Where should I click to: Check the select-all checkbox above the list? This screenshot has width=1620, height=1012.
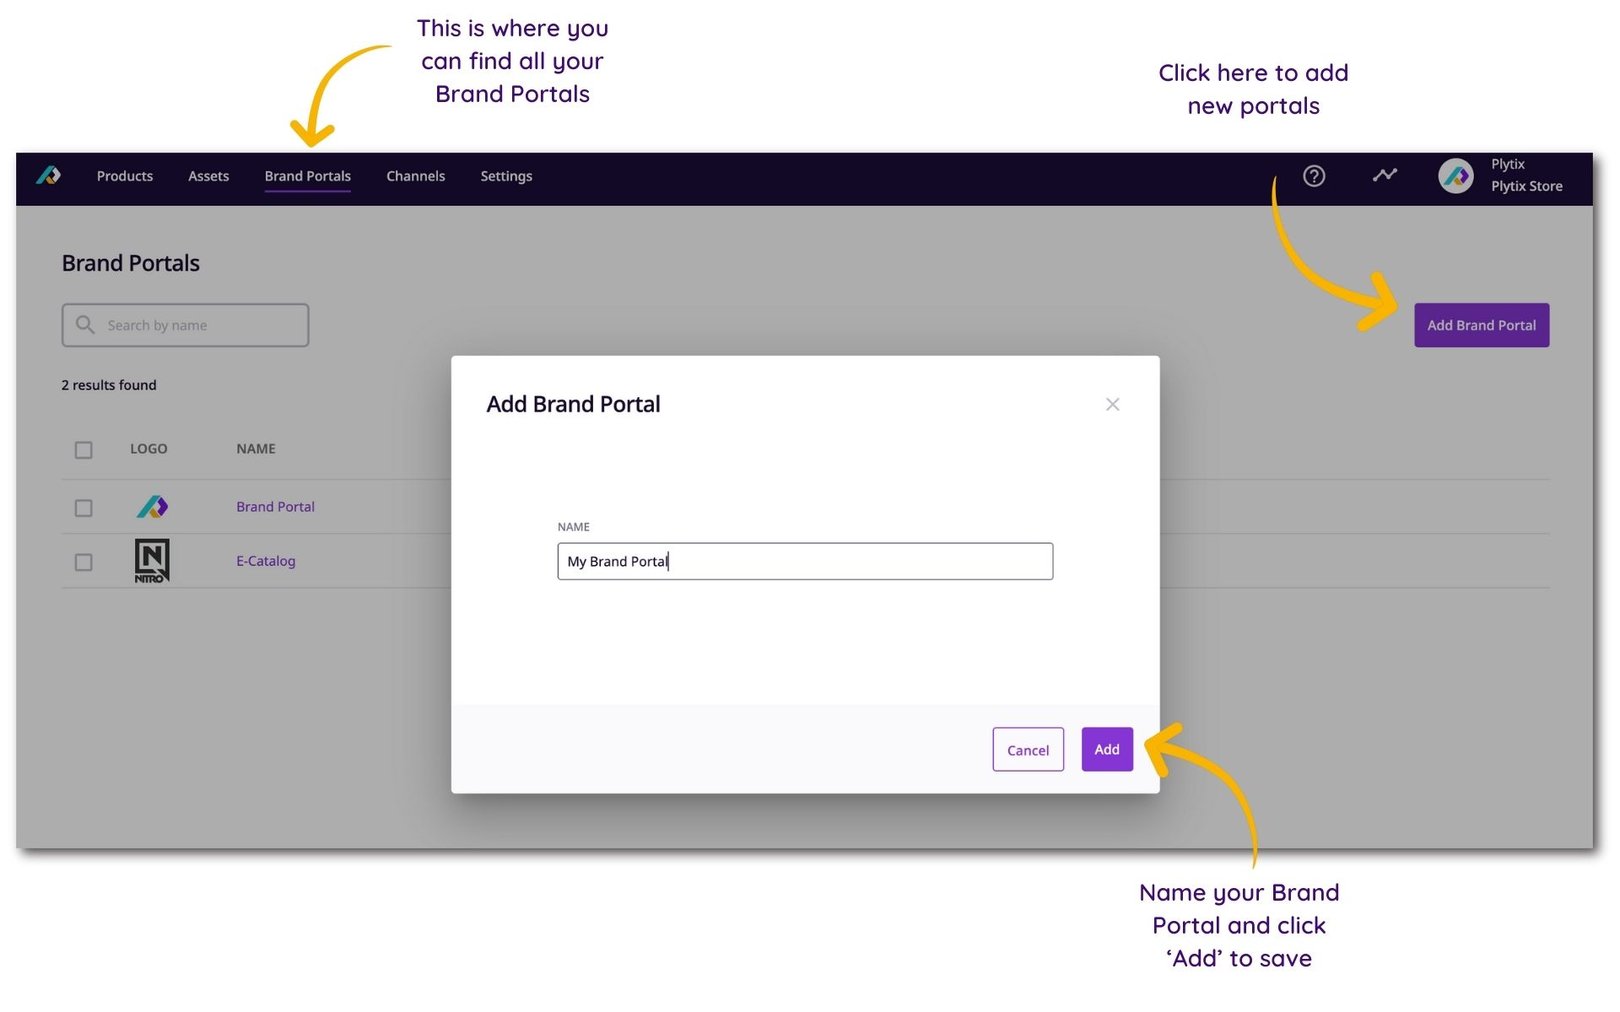pyautogui.click(x=83, y=450)
